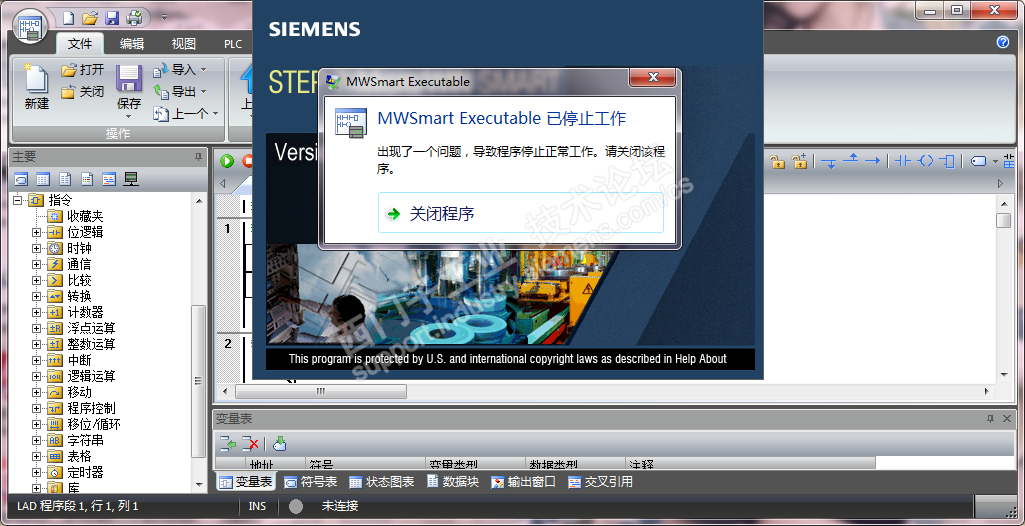Close the MWSmart Executable dialog

pyautogui.click(x=652, y=78)
